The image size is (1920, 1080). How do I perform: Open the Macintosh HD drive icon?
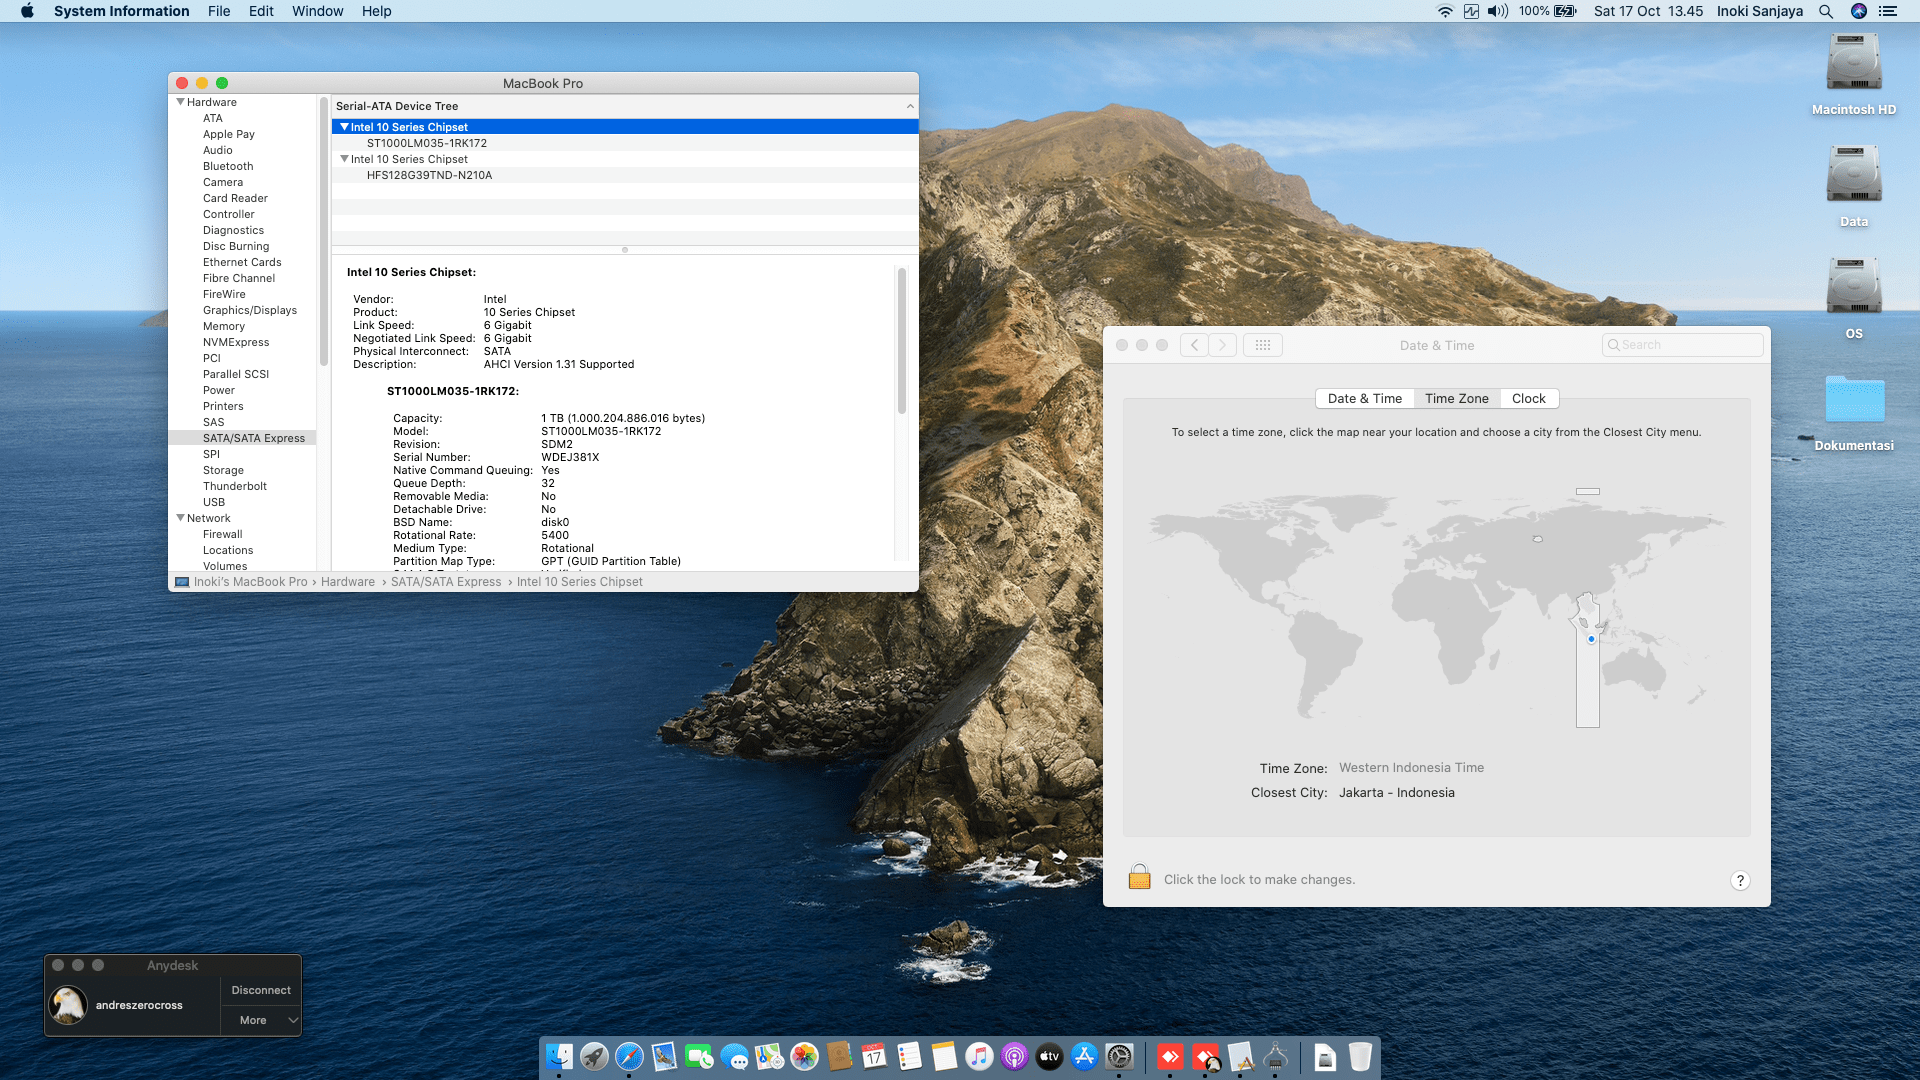1853,64
